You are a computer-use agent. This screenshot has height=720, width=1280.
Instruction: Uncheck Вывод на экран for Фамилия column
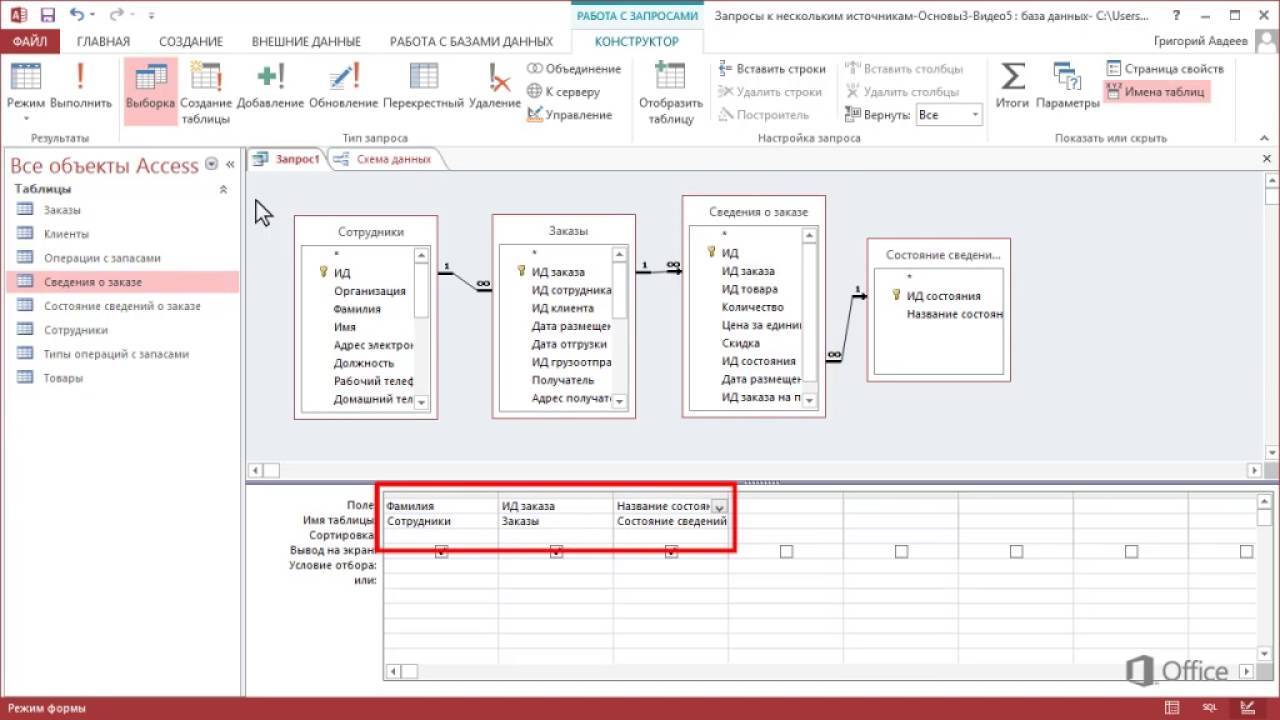tap(441, 551)
